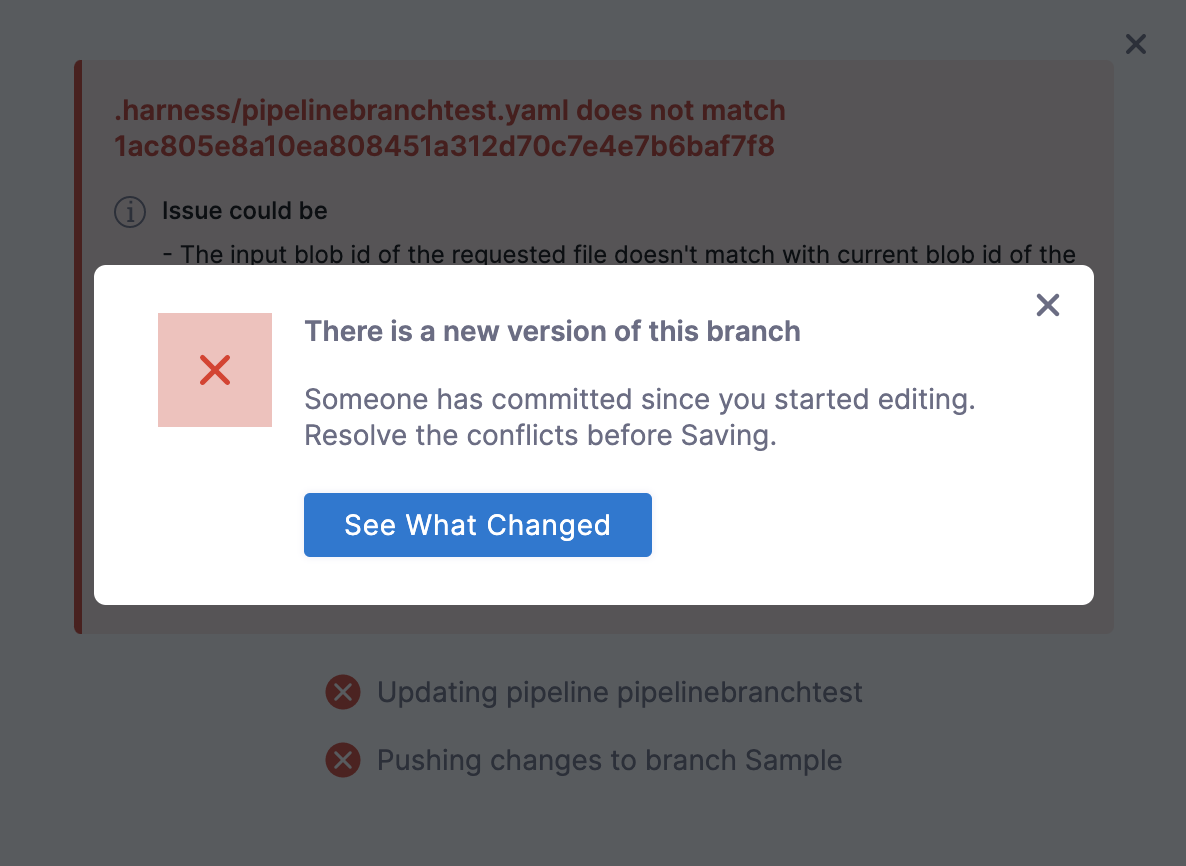Image resolution: width=1186 pixels, height=866 pixels.
Task: Click 'Updating pipeline pipelinebranchtest' status text
Action: [x=619, y=692]
